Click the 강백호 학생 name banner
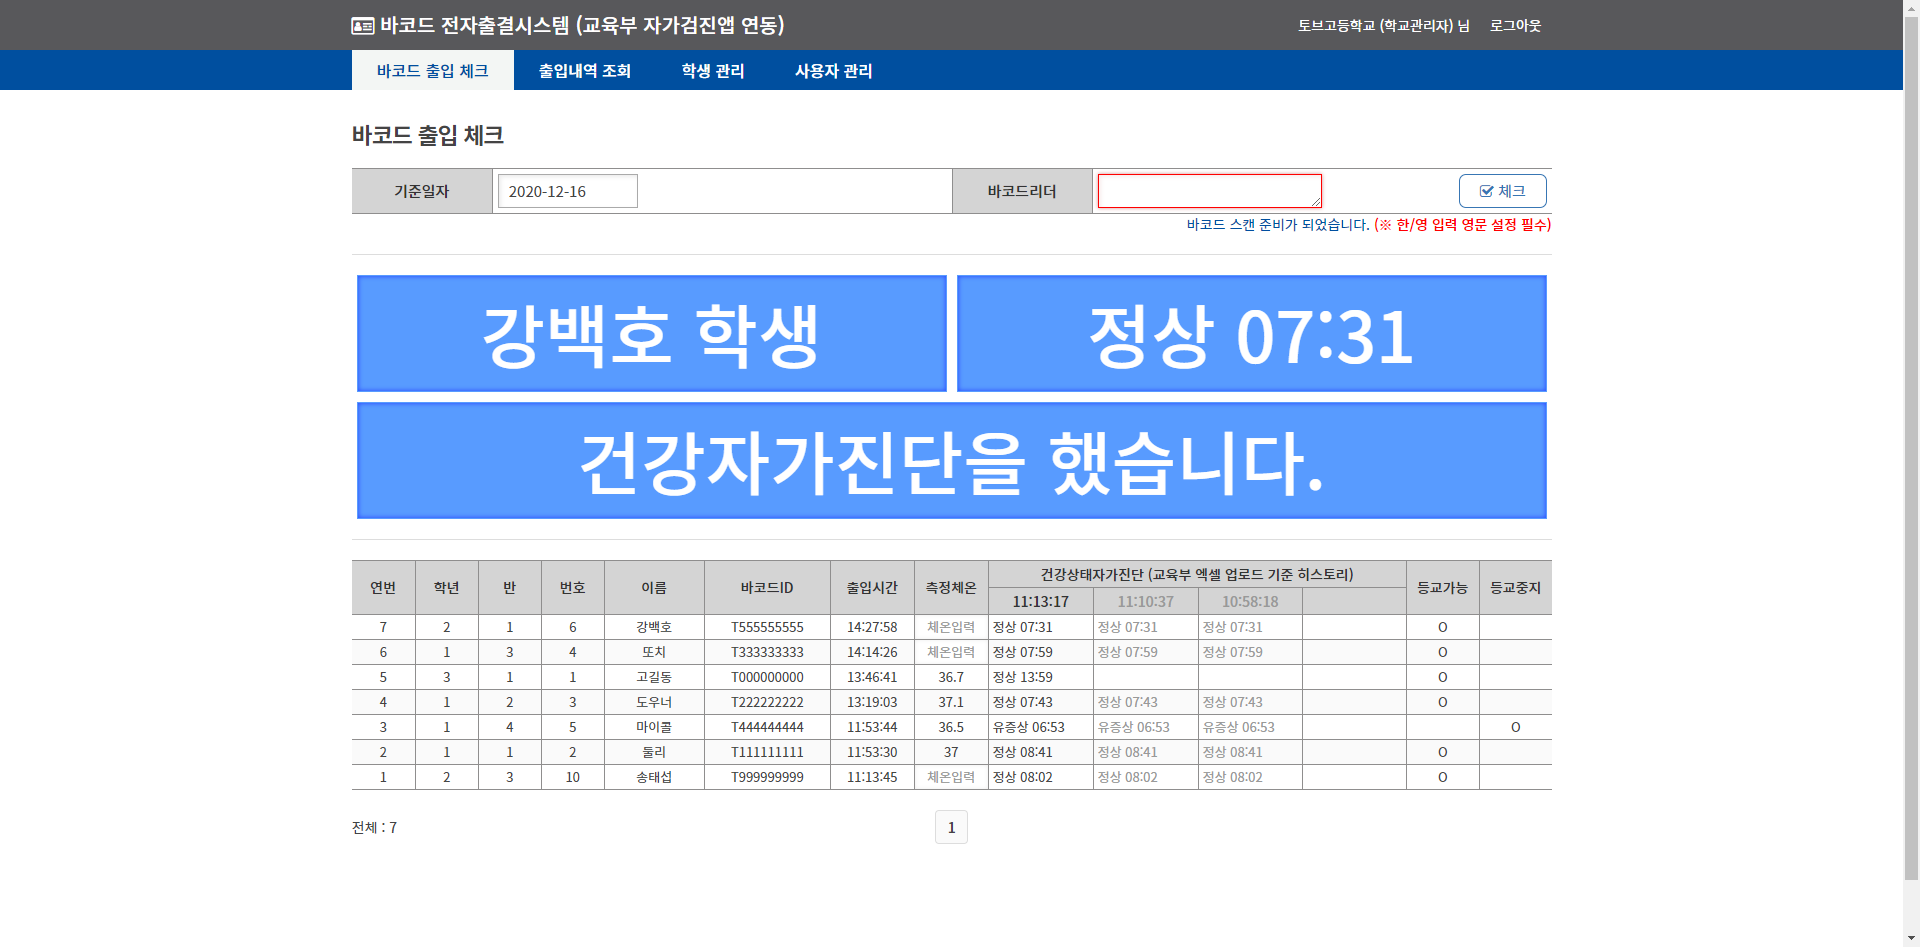 click(651, 334)
